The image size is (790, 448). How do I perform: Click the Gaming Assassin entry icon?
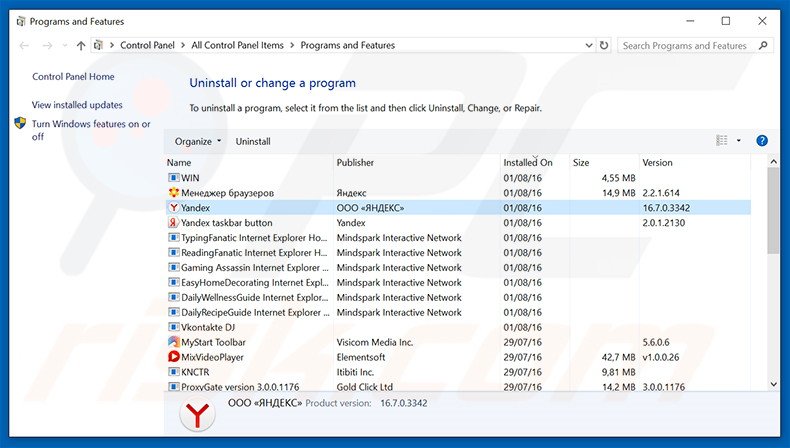(173, 268)
